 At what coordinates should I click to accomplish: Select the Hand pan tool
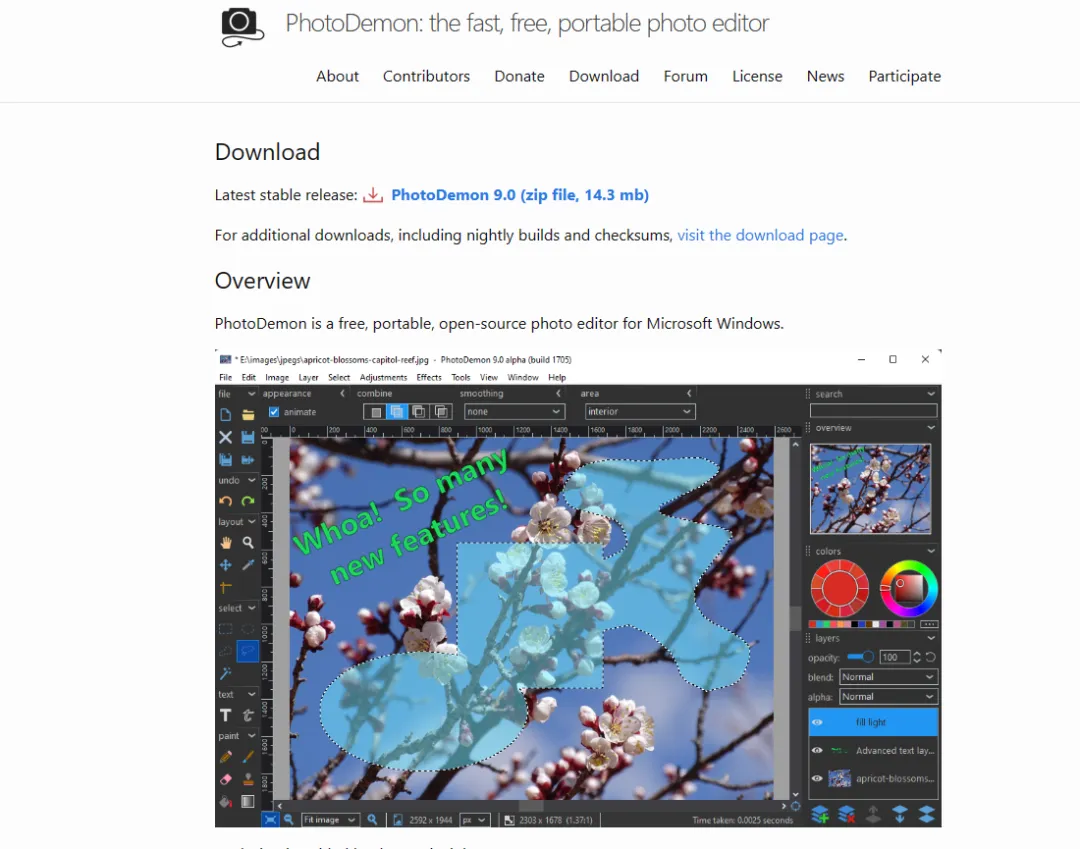(x=225, y=543)
